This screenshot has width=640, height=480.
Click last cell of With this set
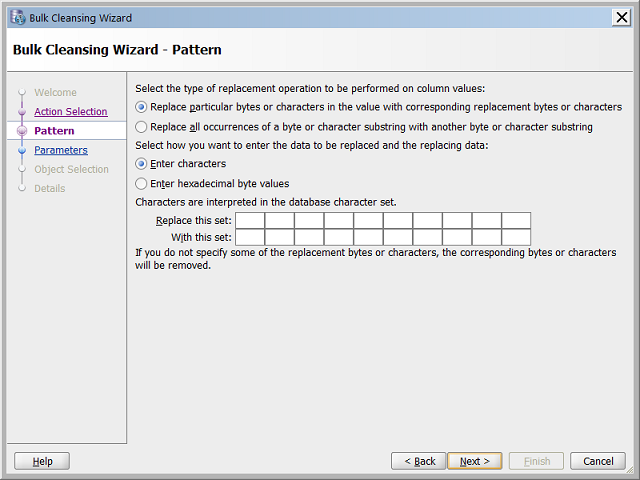click(516, 237)
